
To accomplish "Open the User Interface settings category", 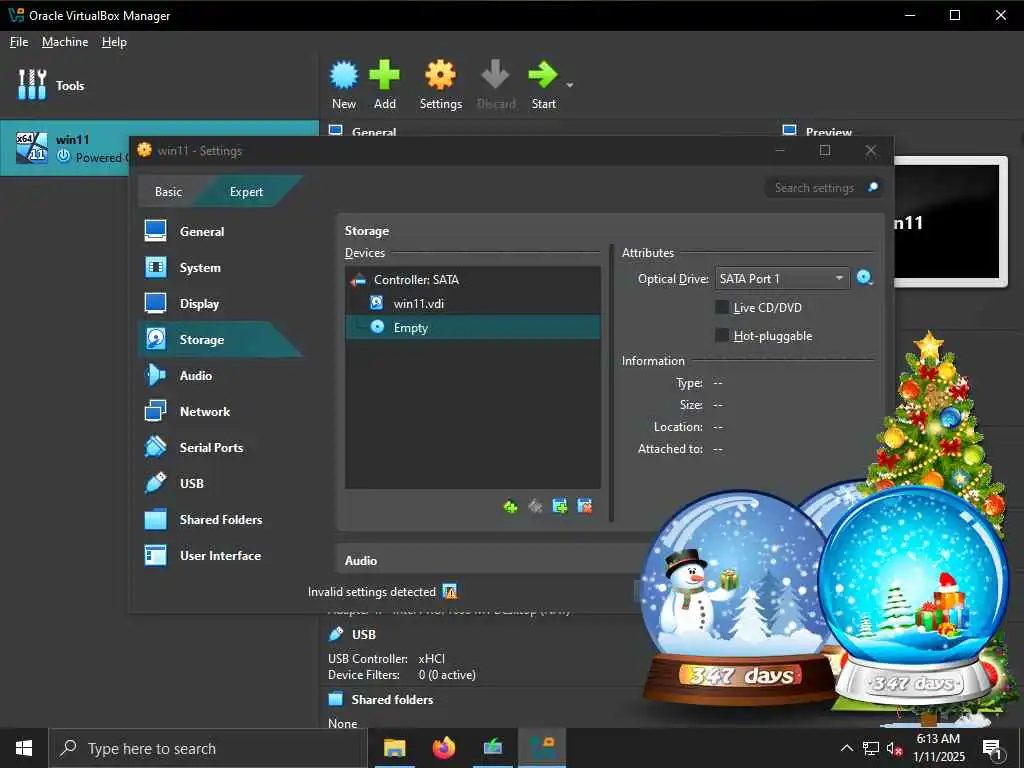I will click(x=220, y=555).
